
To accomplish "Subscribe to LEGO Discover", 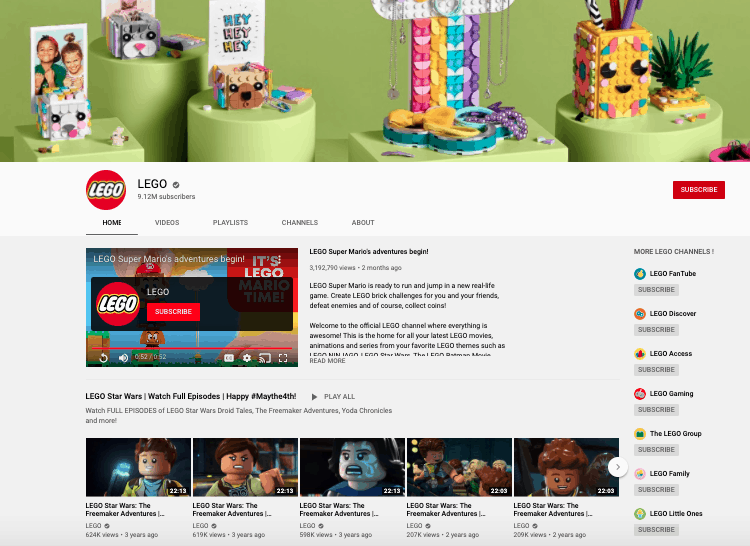I will [x=656, y=330].
